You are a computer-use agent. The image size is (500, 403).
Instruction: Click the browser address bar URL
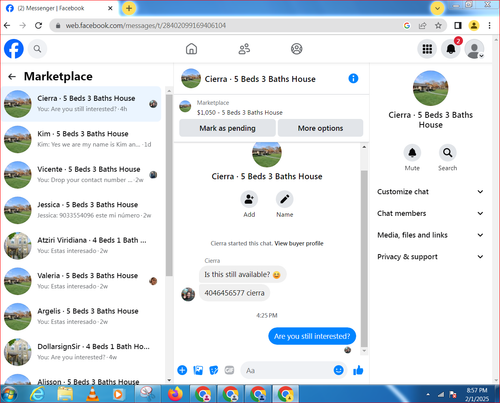tap(146, 25)
